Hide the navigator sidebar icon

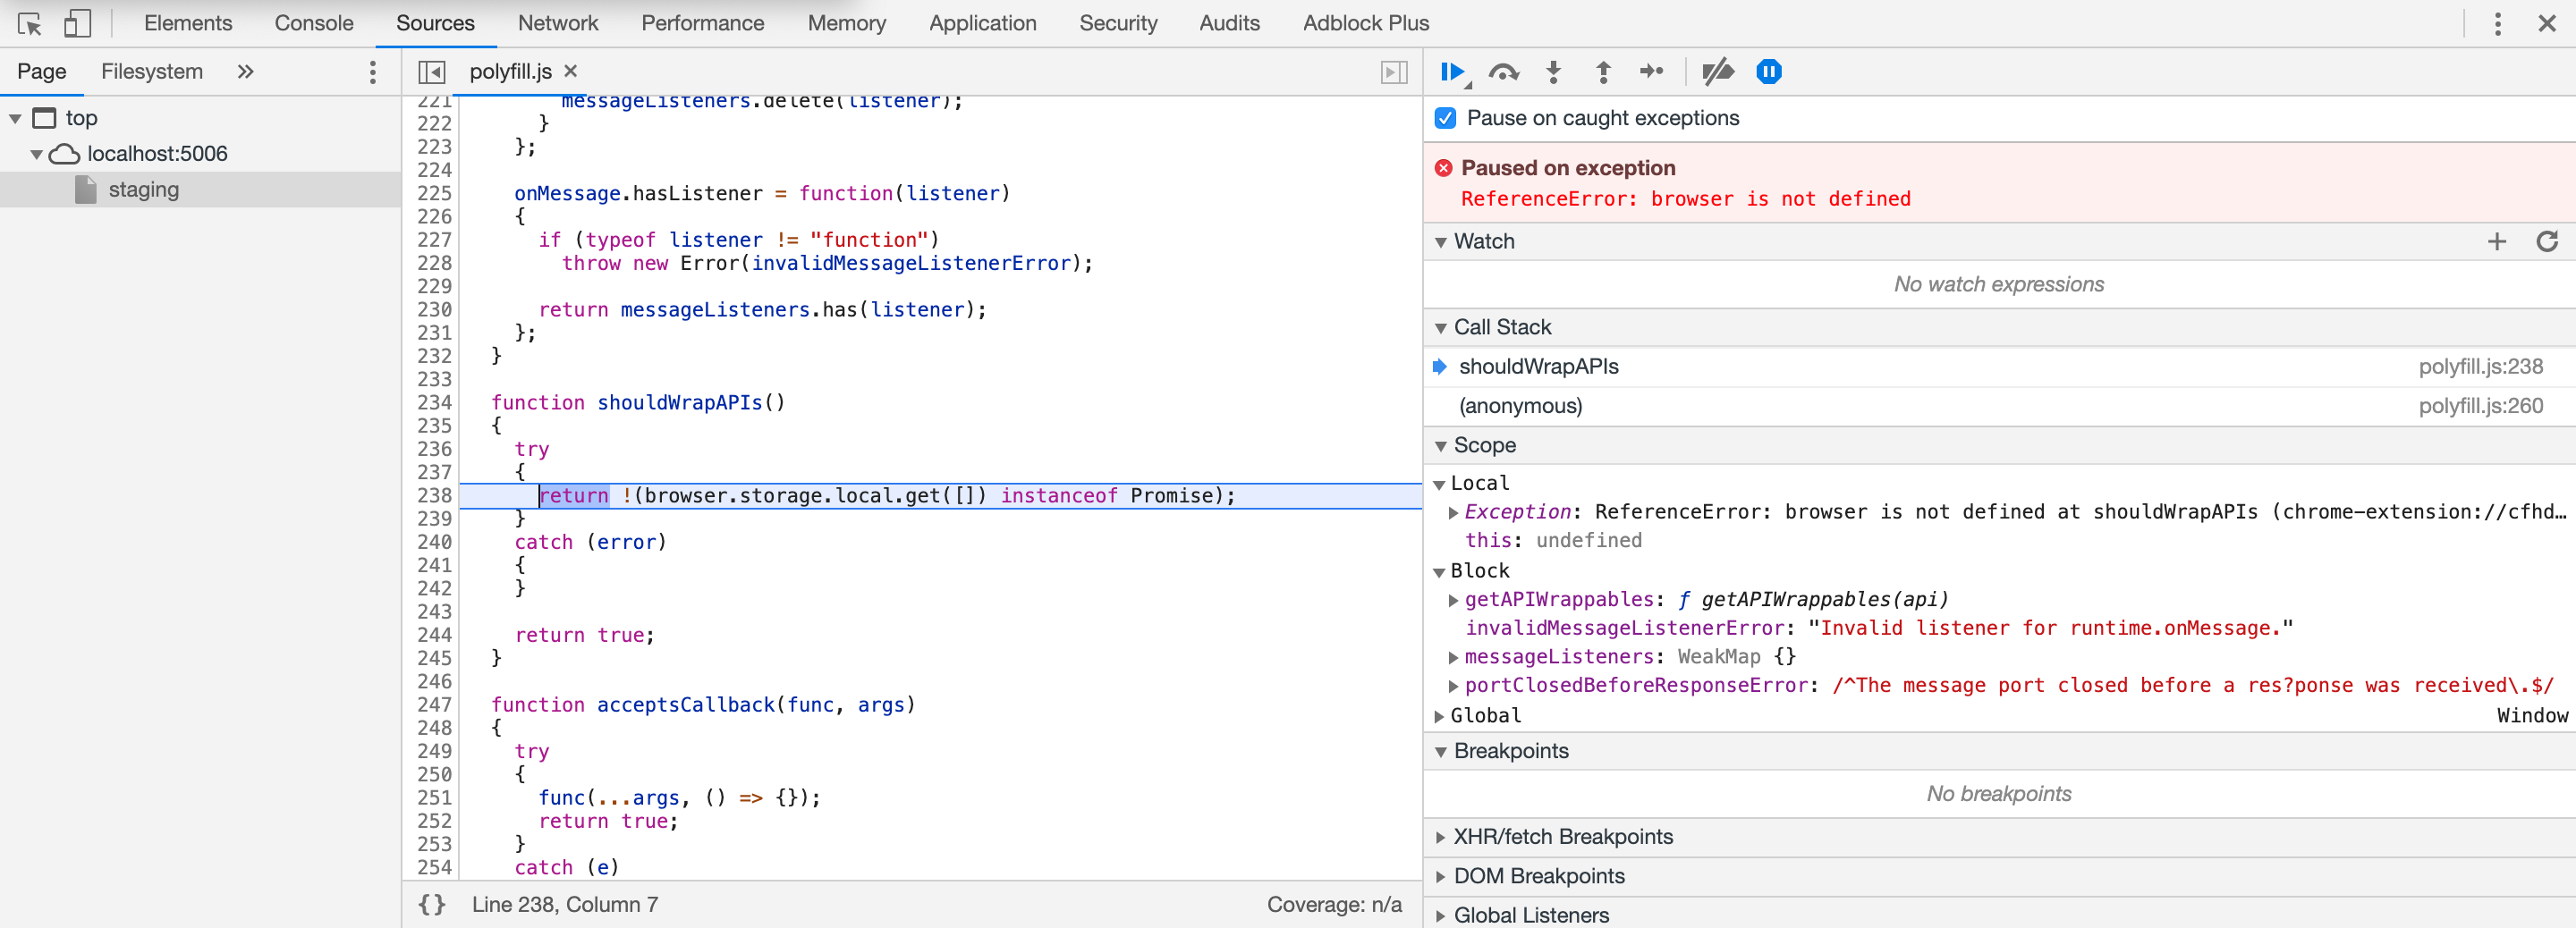click(431, 72)
